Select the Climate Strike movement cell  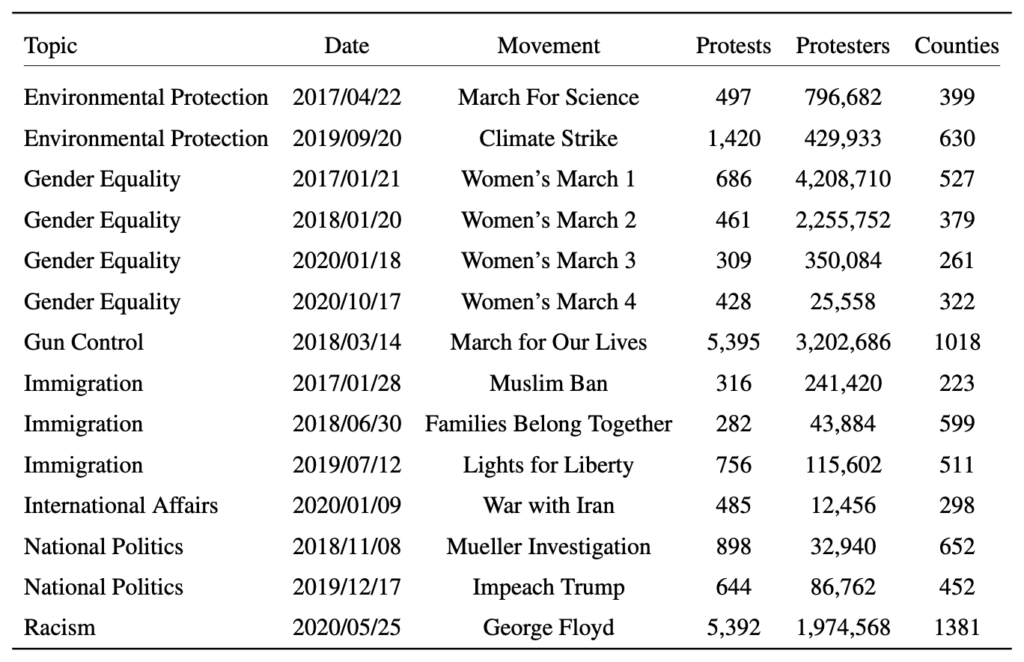[x=548, y=138]
